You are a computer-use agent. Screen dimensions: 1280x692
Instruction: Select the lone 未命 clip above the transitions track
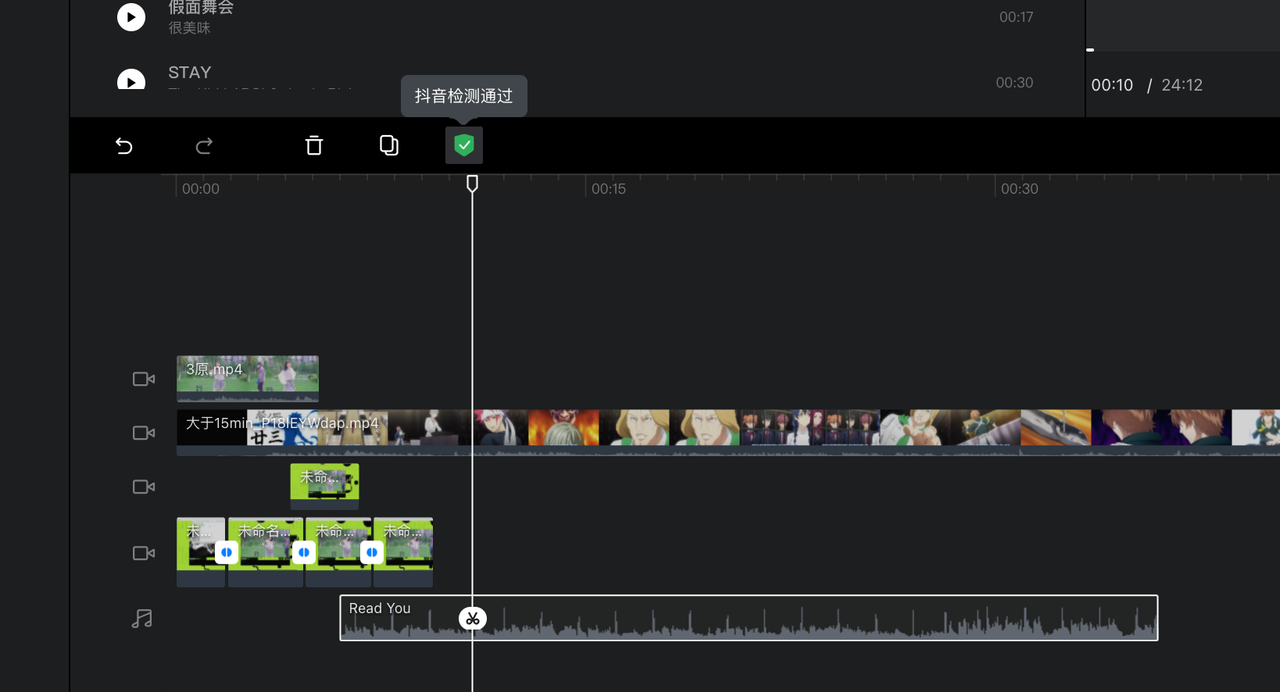(x=325, y=487)
